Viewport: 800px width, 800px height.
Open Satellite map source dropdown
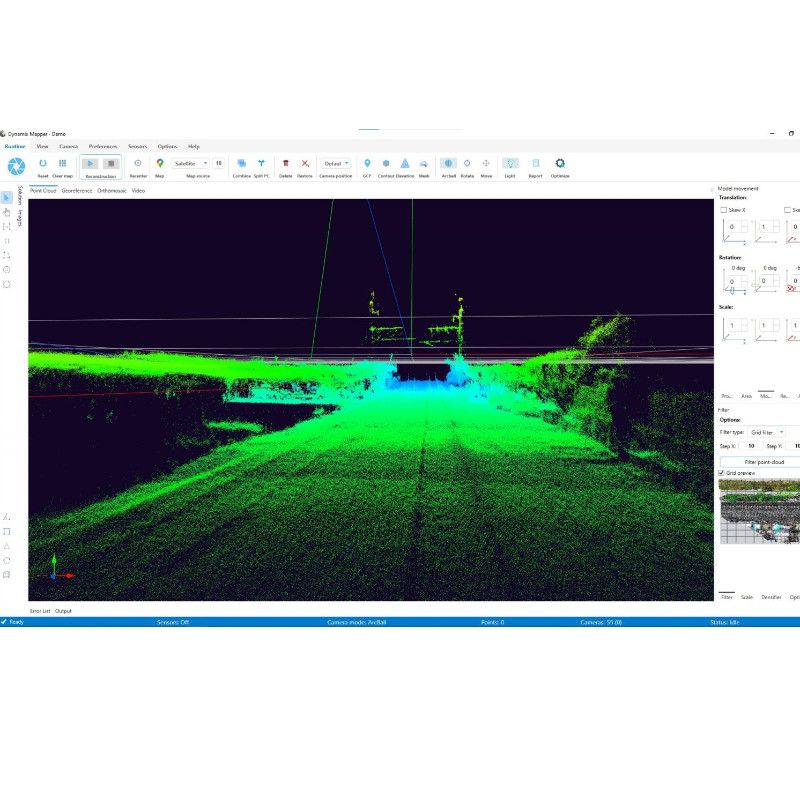point(190,163)
